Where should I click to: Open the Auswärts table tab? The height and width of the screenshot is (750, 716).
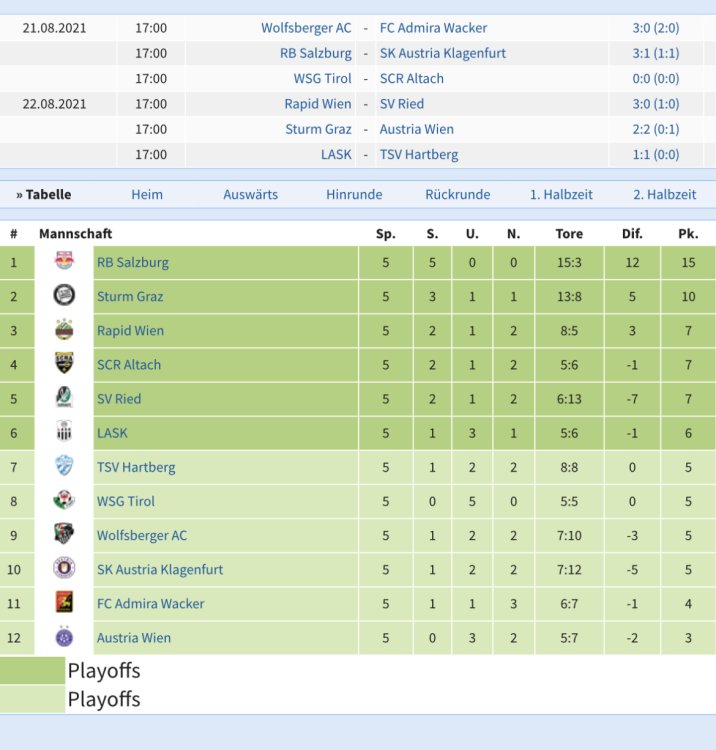(250, 195)
